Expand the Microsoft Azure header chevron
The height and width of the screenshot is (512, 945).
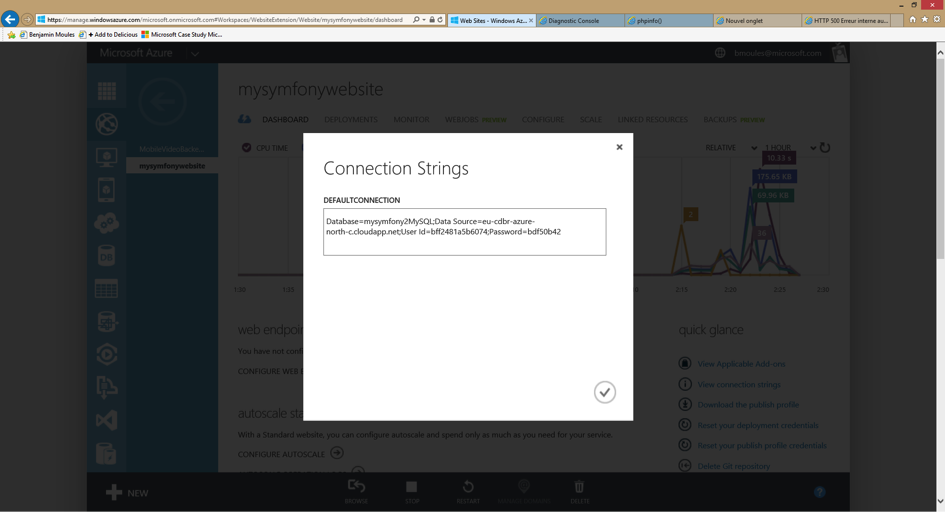pos(195,53)
